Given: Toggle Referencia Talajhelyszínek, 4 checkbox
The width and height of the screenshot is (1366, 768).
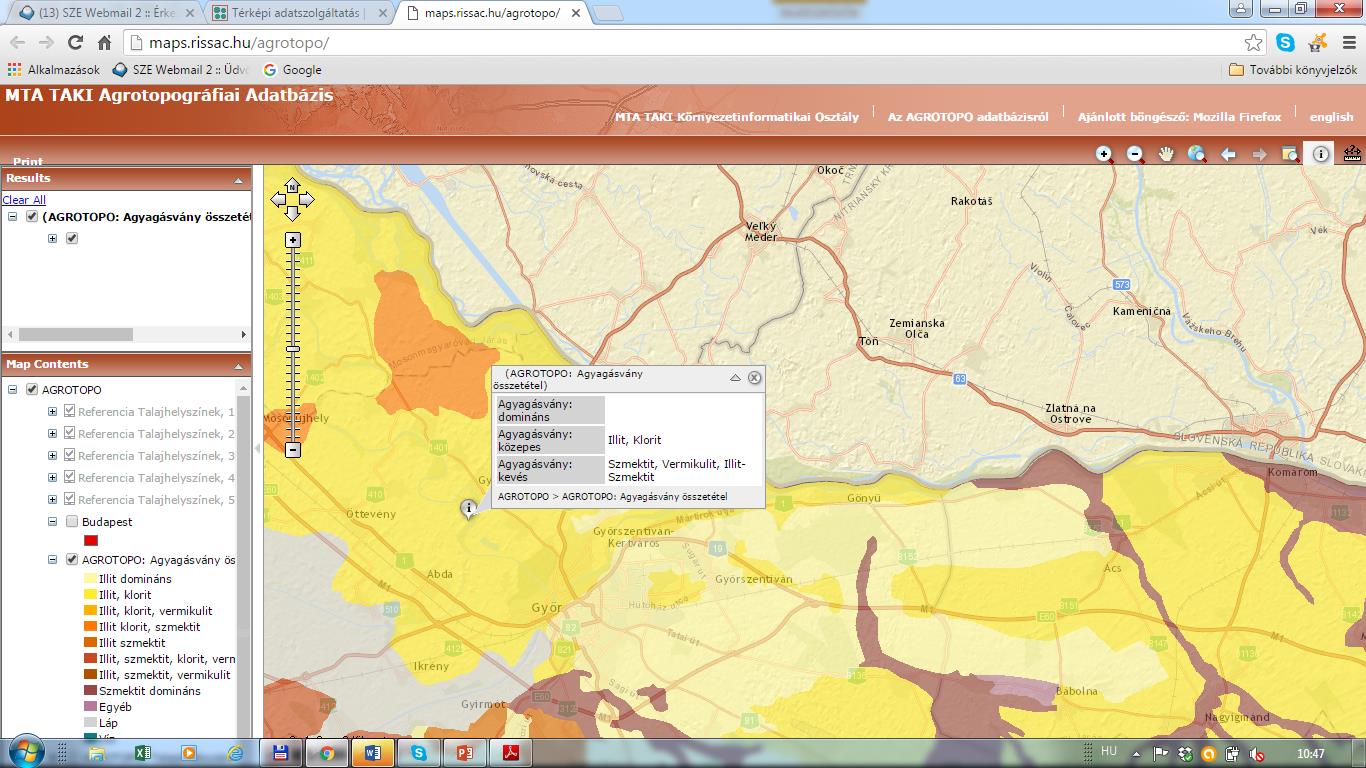Looking at the screenshot, I should (70, 477).
